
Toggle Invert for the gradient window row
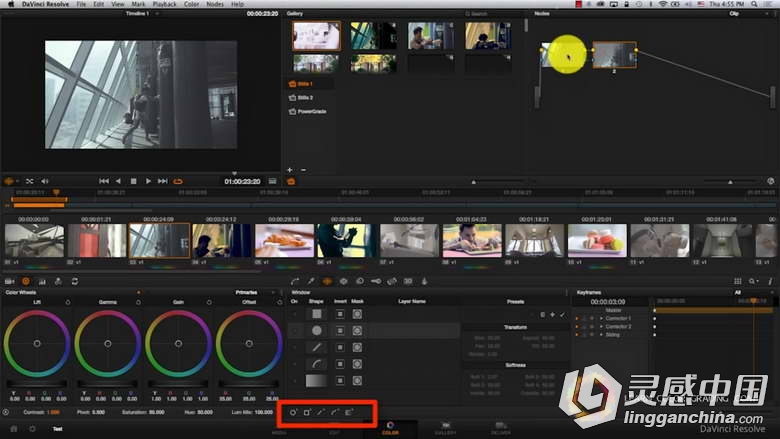click(x=340, y=381)
